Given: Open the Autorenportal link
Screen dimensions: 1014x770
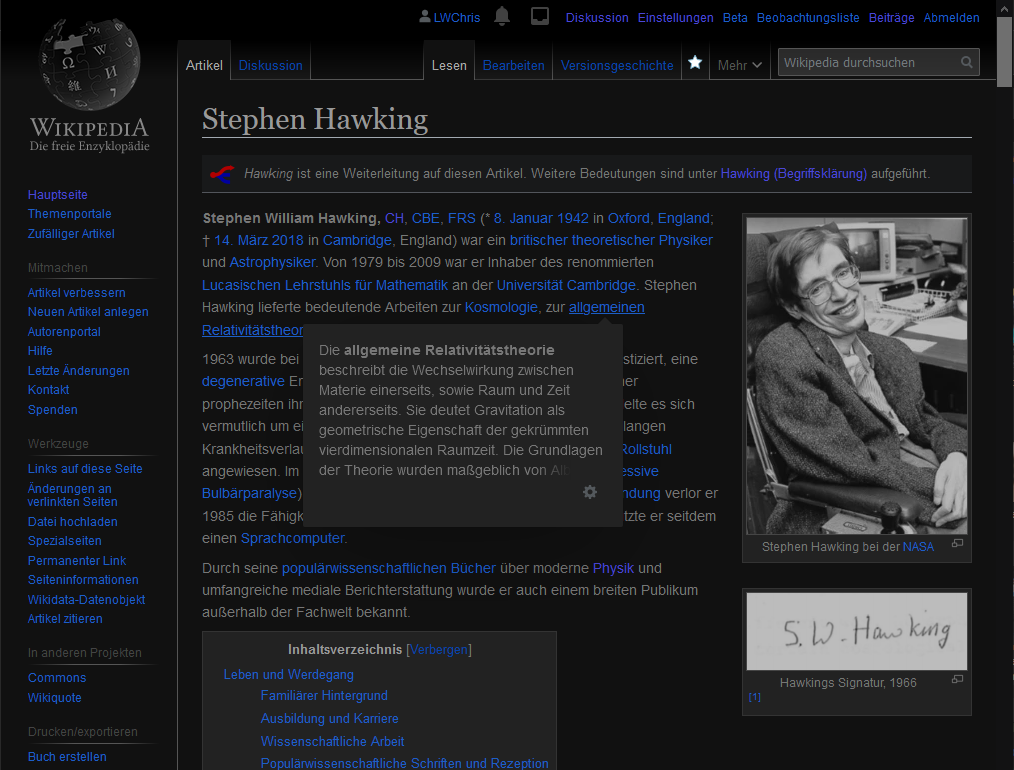Looking at the screenshot, I should (64, 332).
